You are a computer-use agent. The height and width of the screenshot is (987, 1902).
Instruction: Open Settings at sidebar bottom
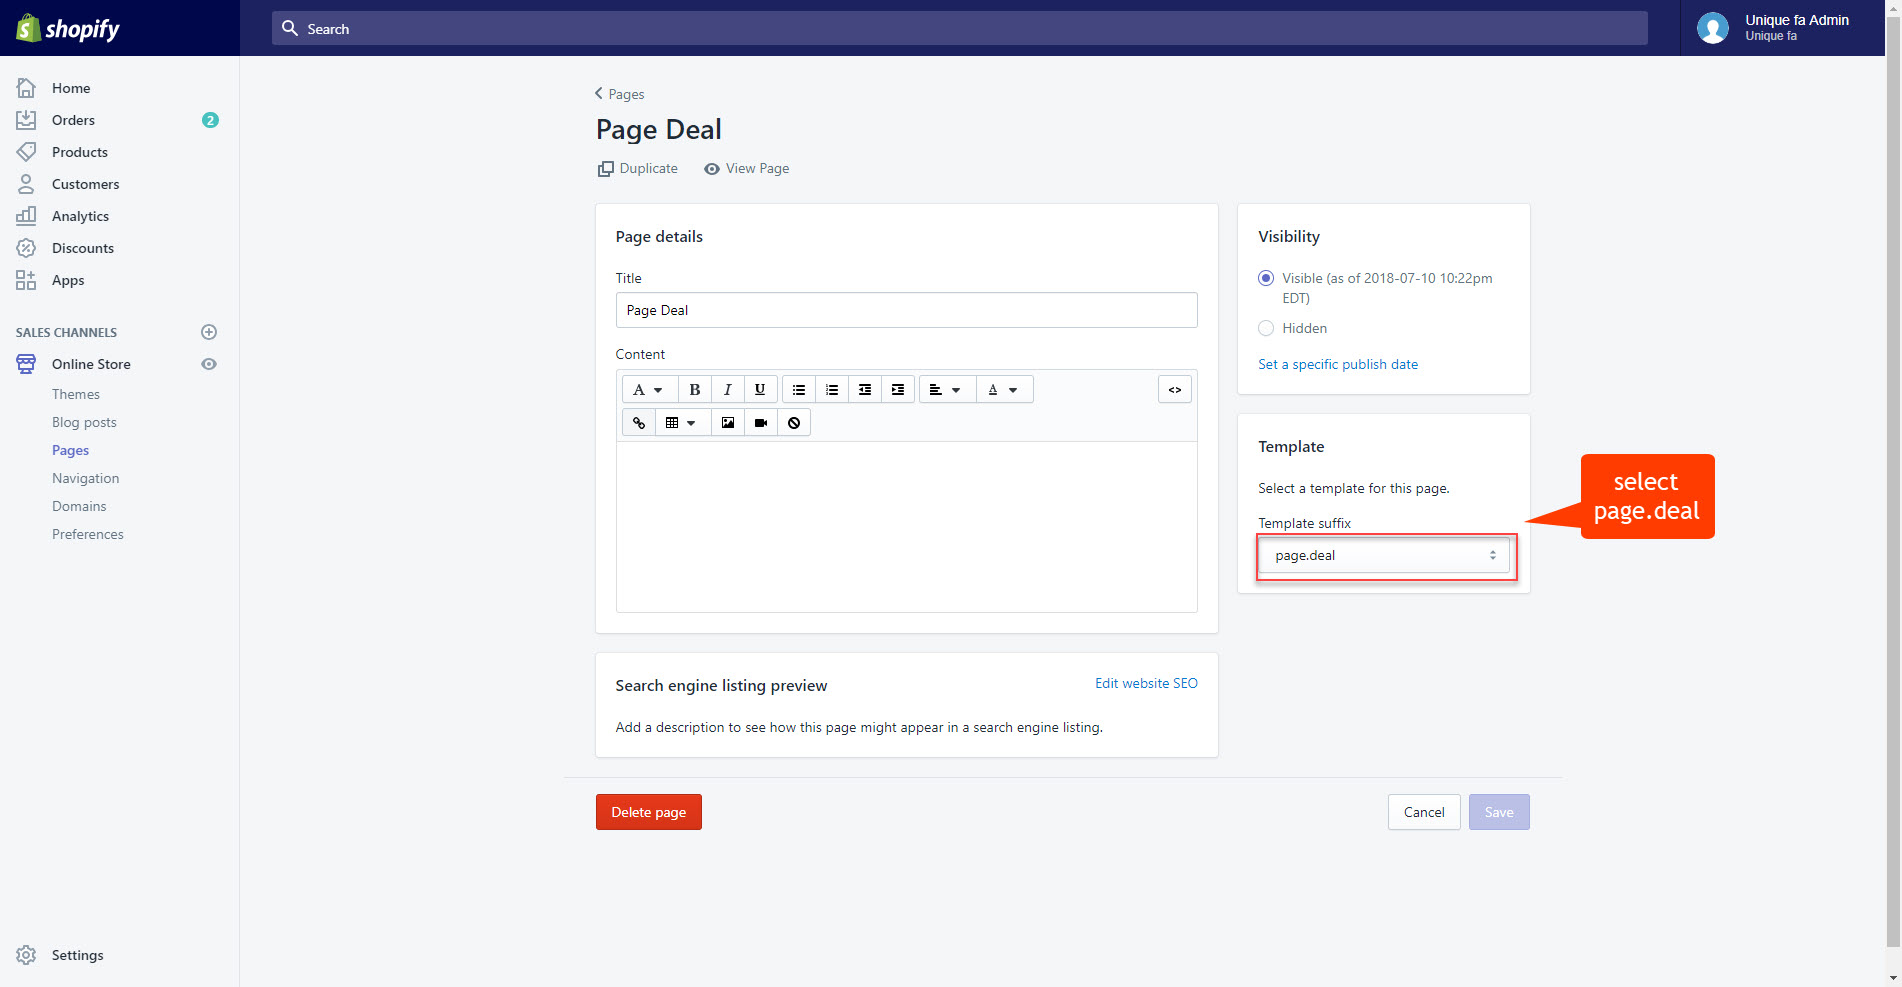78,955
